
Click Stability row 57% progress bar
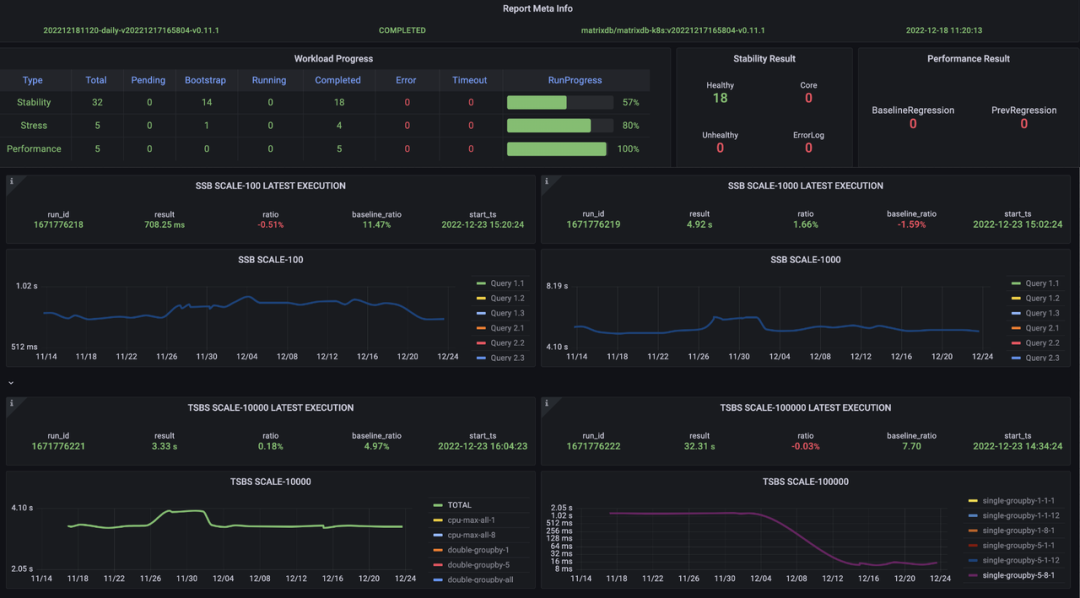click(560, 102)
